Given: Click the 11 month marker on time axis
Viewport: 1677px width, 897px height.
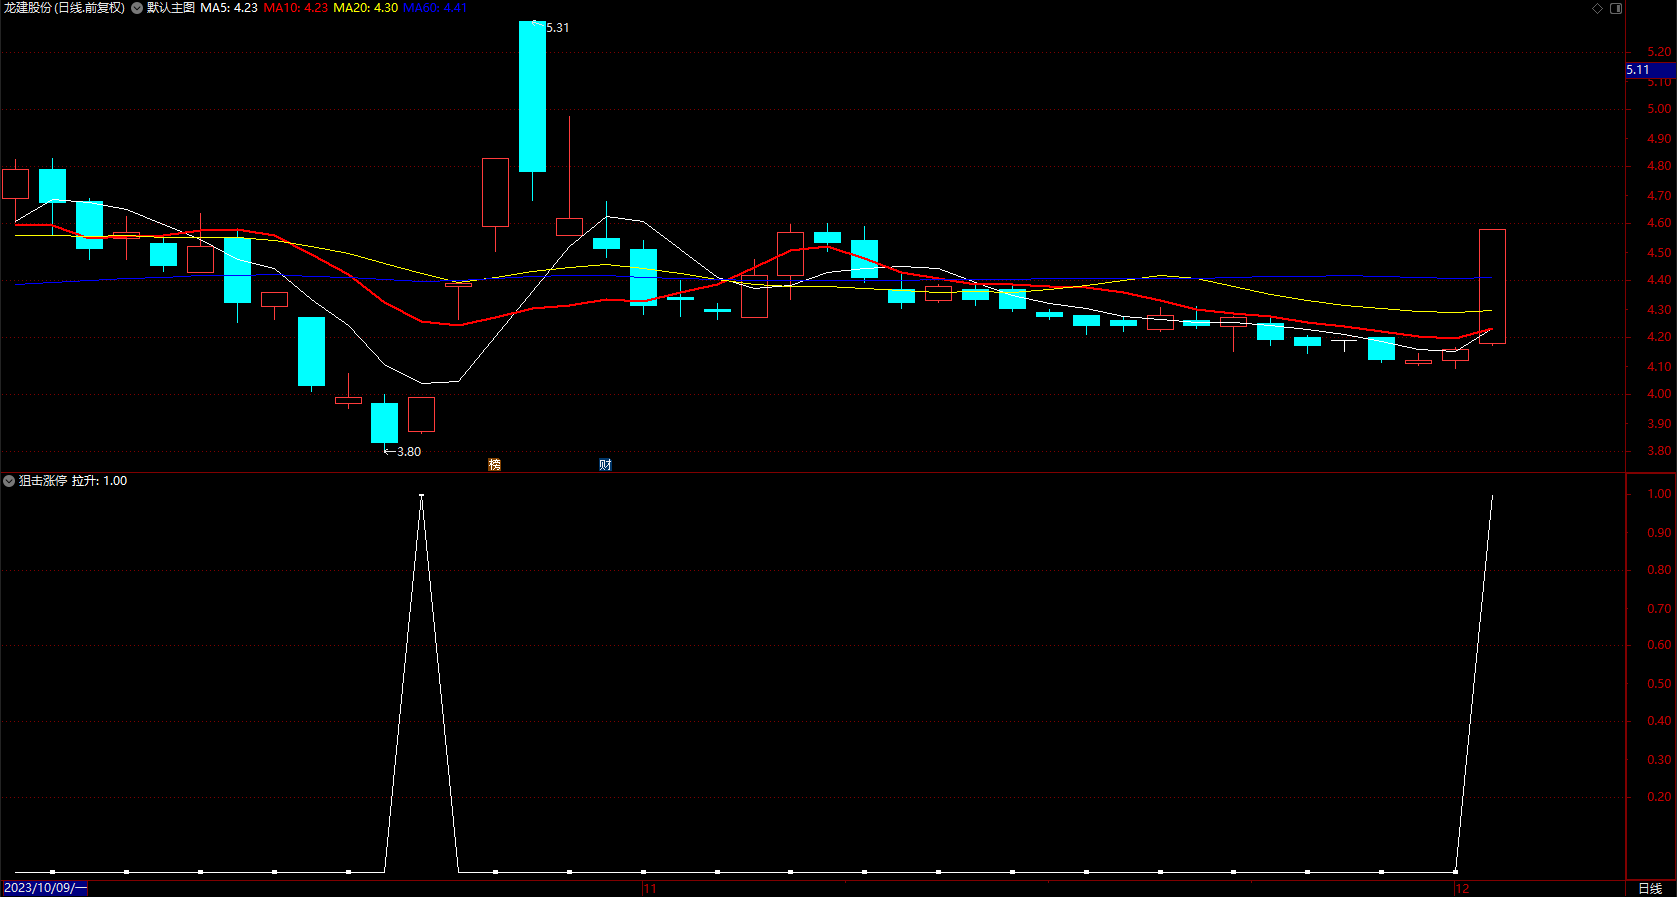Looking at the screenshot, I should [x=651, y=889].
